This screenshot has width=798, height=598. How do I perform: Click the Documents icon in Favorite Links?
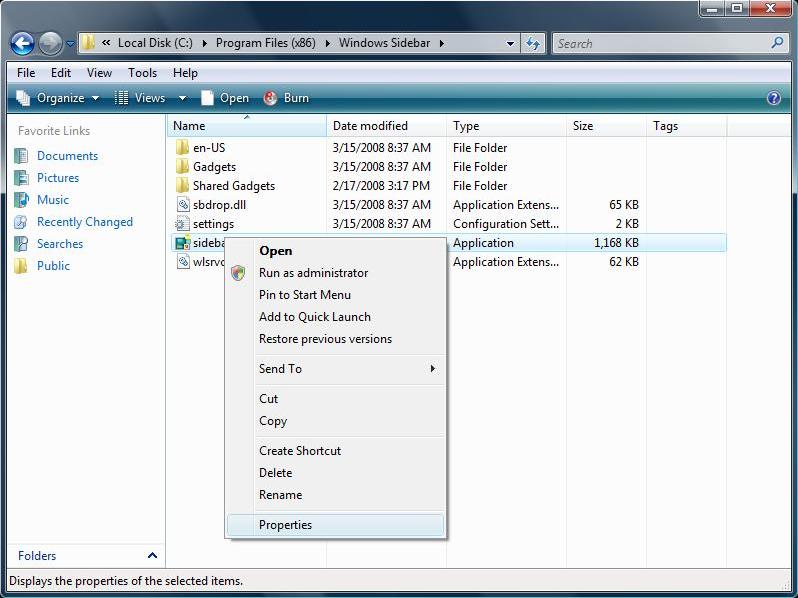click(21, 156)
